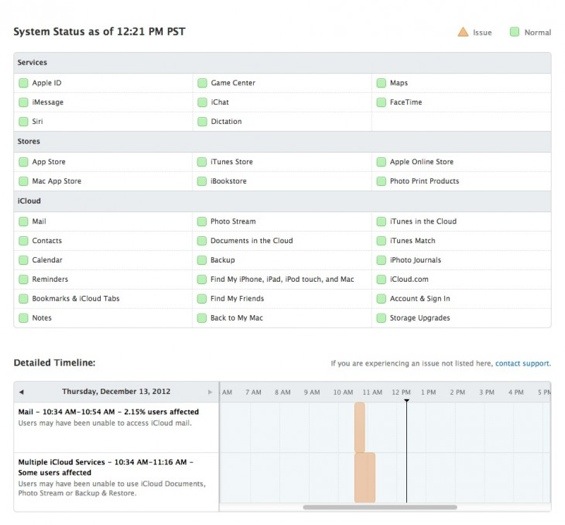This screenshot has width=565, height=525.
Task: Click the 11 AM timeline hour label
Action: click(372, 392)
